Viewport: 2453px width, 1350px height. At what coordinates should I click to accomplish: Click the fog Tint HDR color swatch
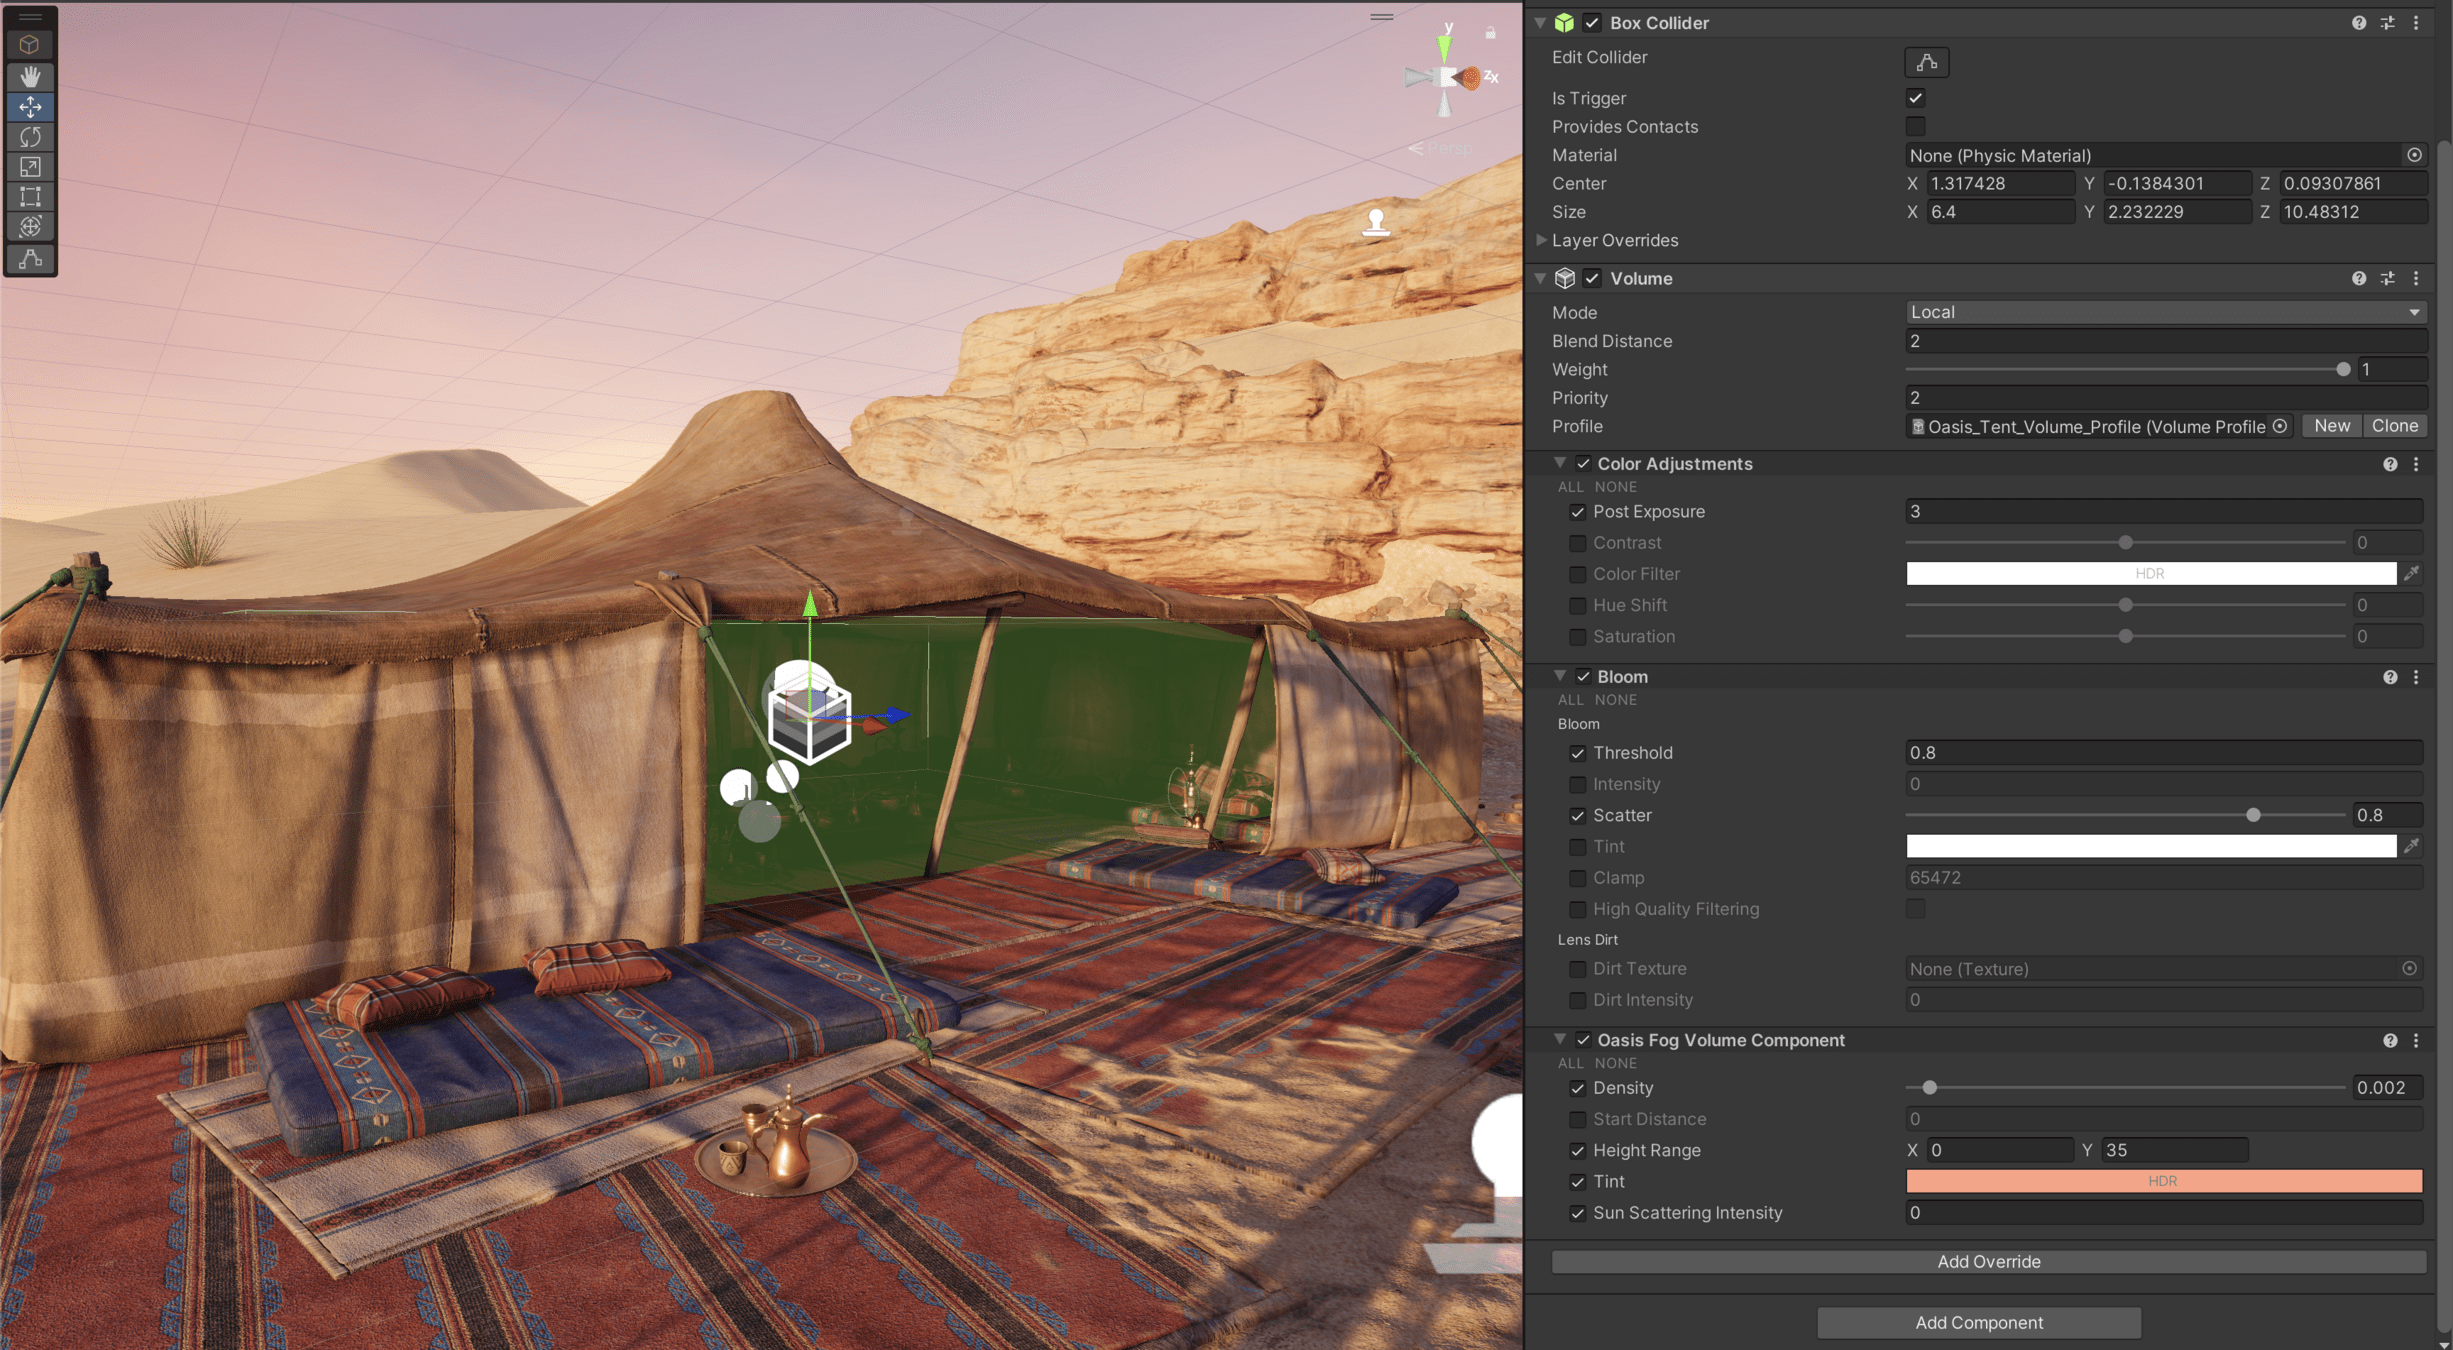(2163, 1181)
